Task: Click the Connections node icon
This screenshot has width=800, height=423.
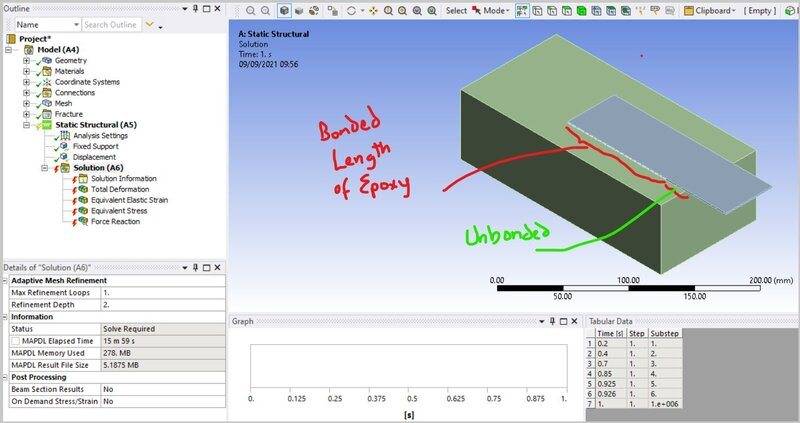Action: point(46,92)
